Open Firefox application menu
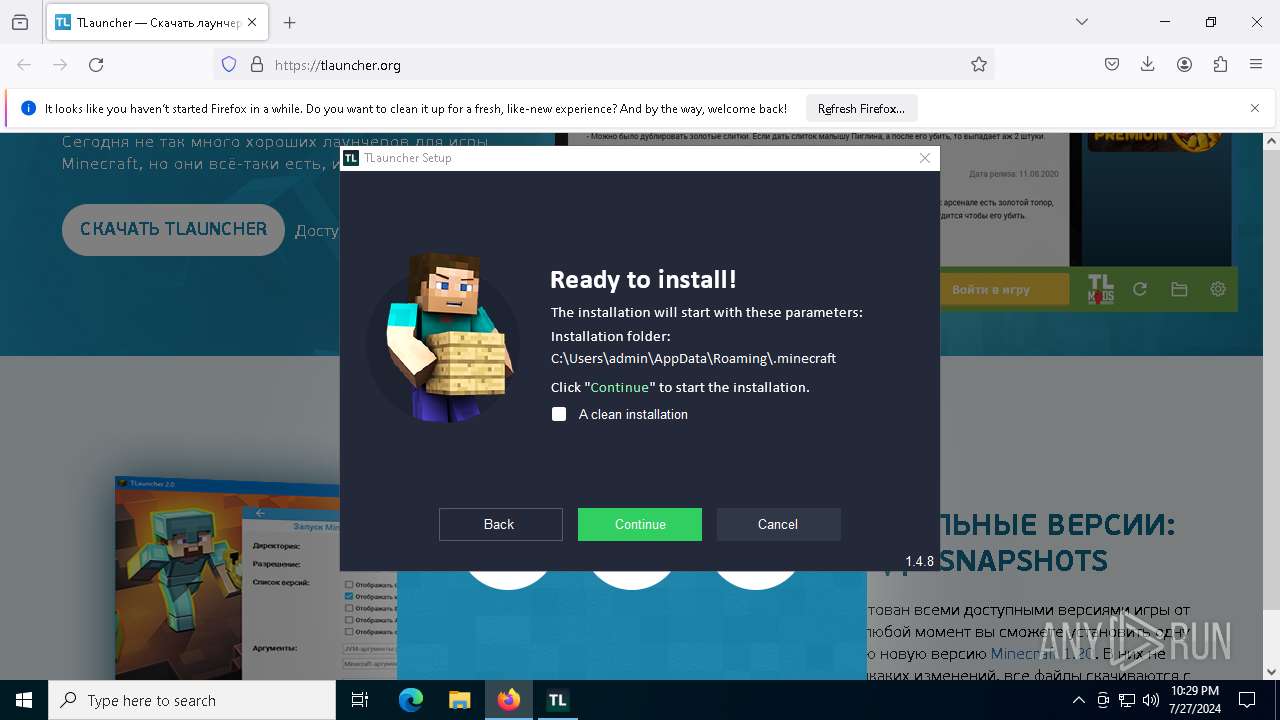 1256,65
